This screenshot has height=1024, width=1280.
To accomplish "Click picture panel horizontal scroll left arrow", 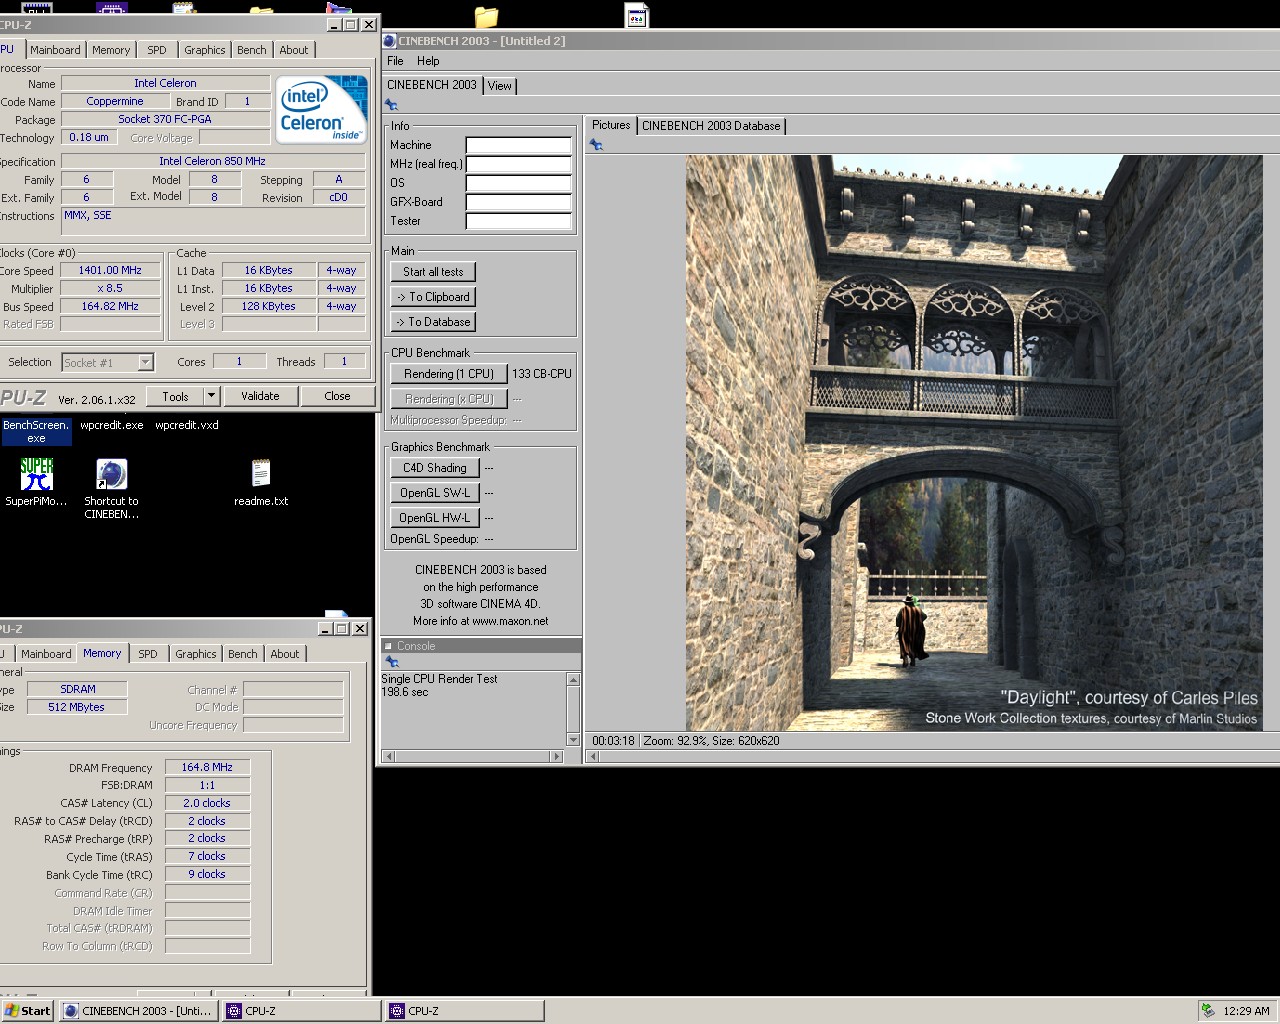I will [592, 757].
